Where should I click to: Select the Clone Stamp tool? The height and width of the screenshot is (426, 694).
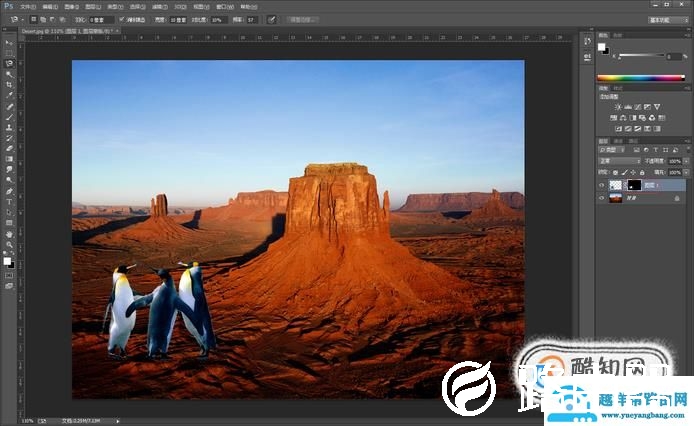click(x=9, y=128)
